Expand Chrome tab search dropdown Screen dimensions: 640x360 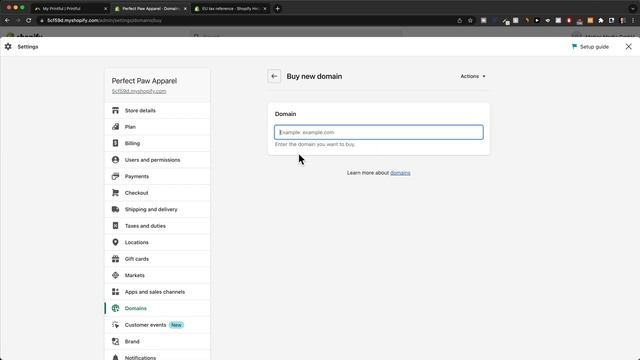coord(633,9)
